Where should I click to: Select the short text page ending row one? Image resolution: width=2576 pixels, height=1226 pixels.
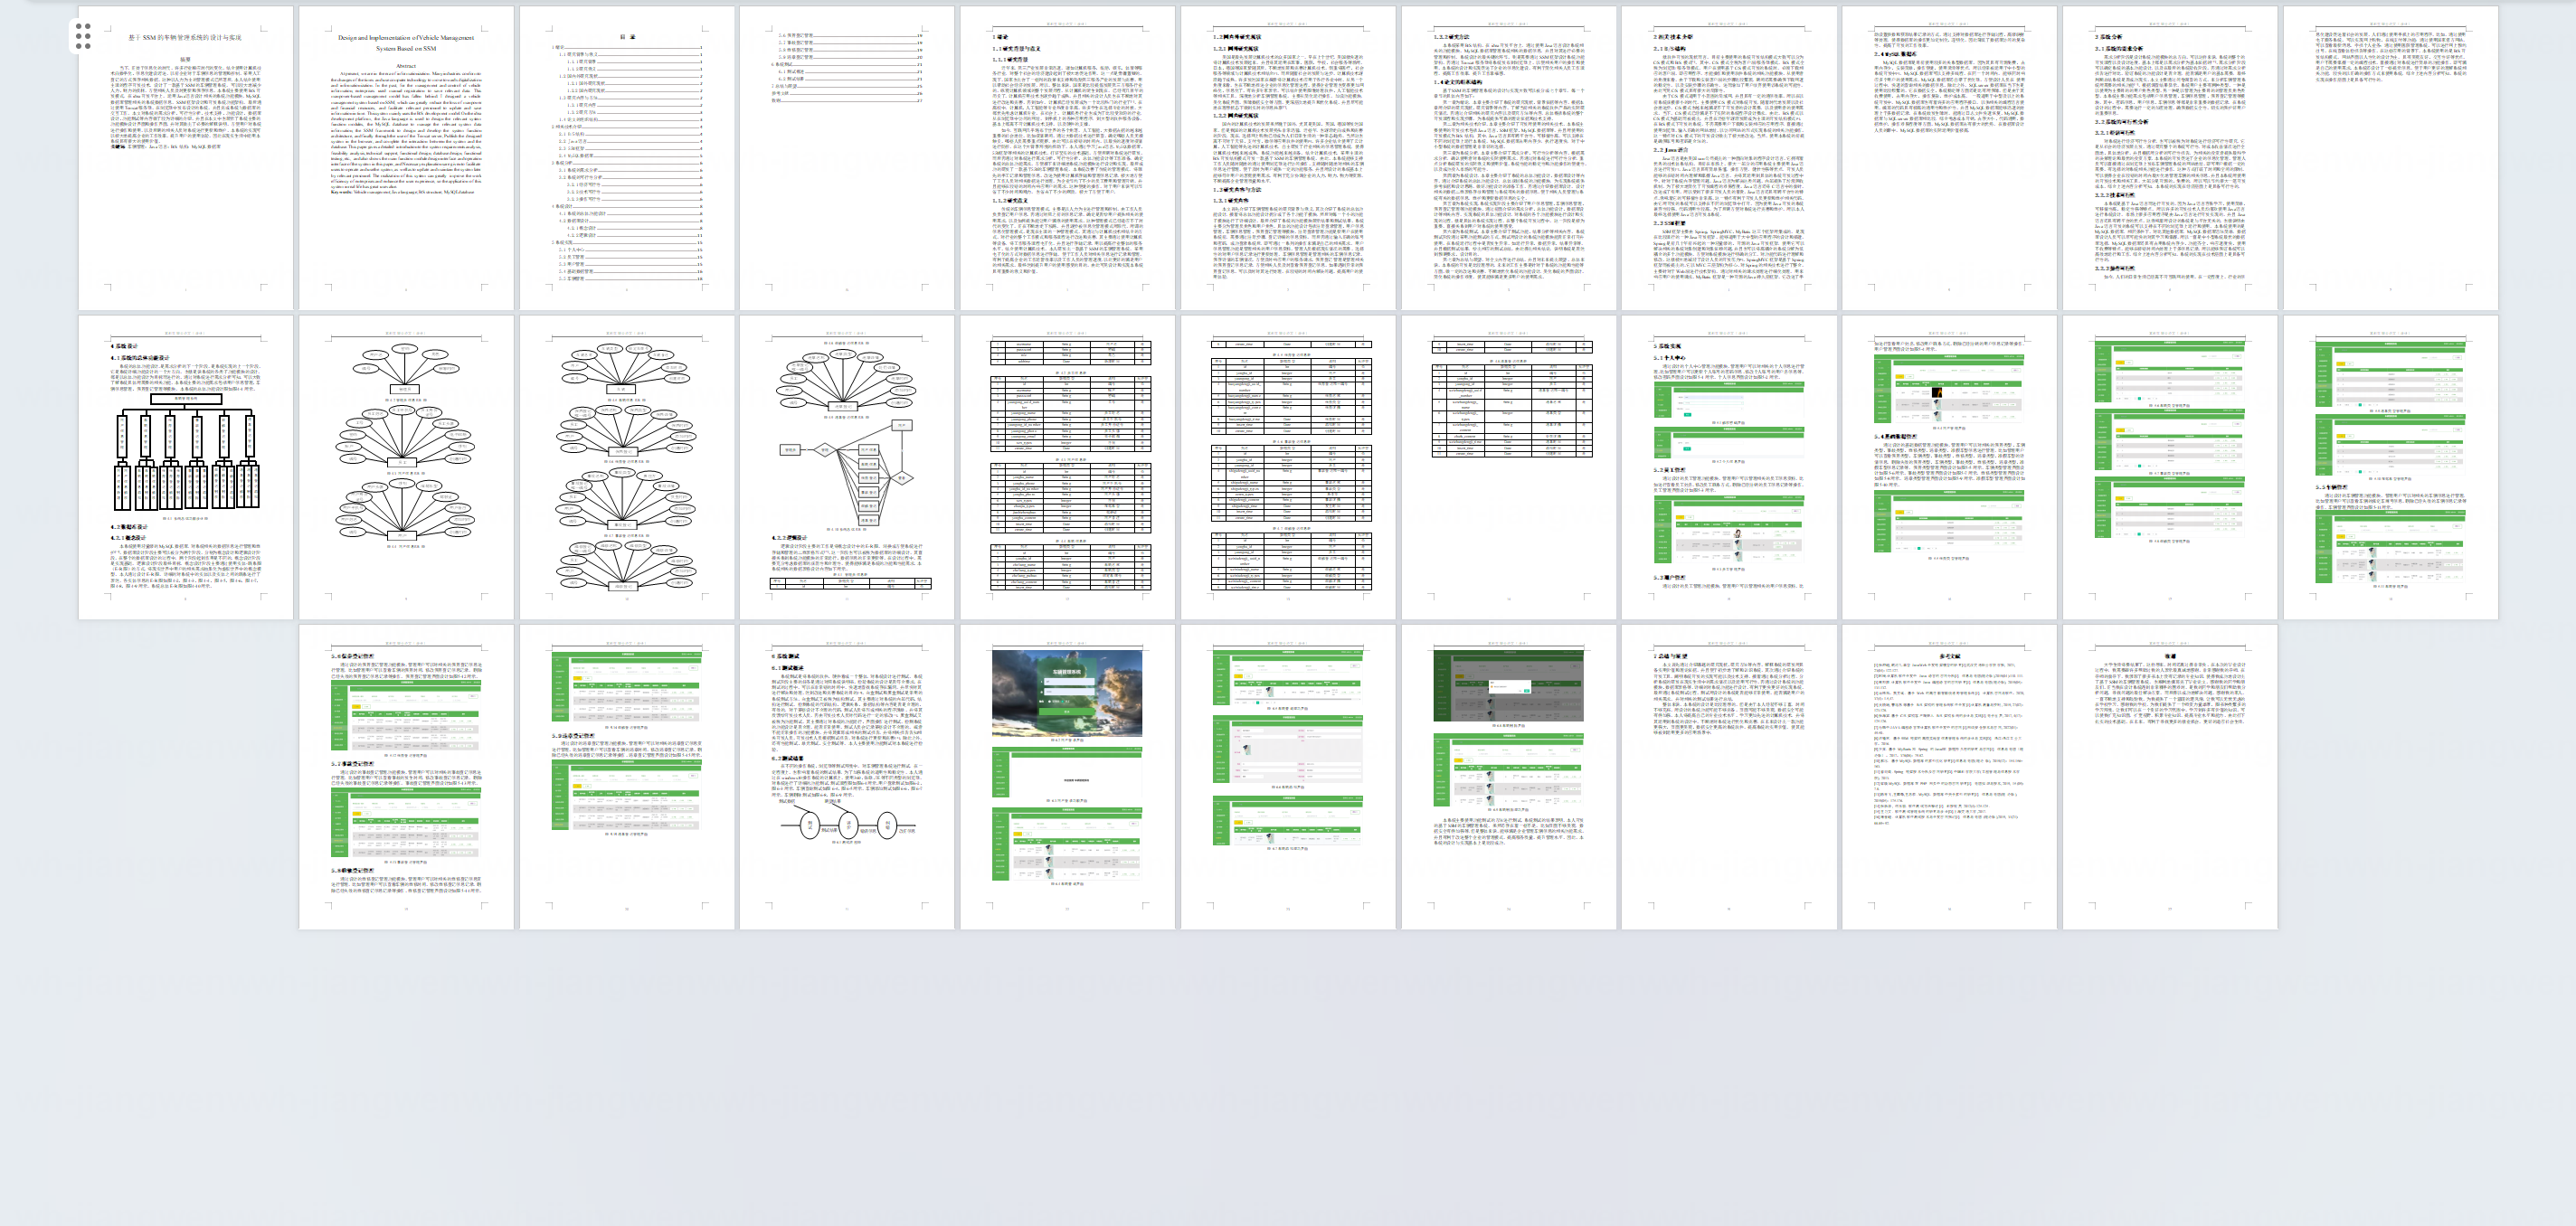click(2390, 158)
